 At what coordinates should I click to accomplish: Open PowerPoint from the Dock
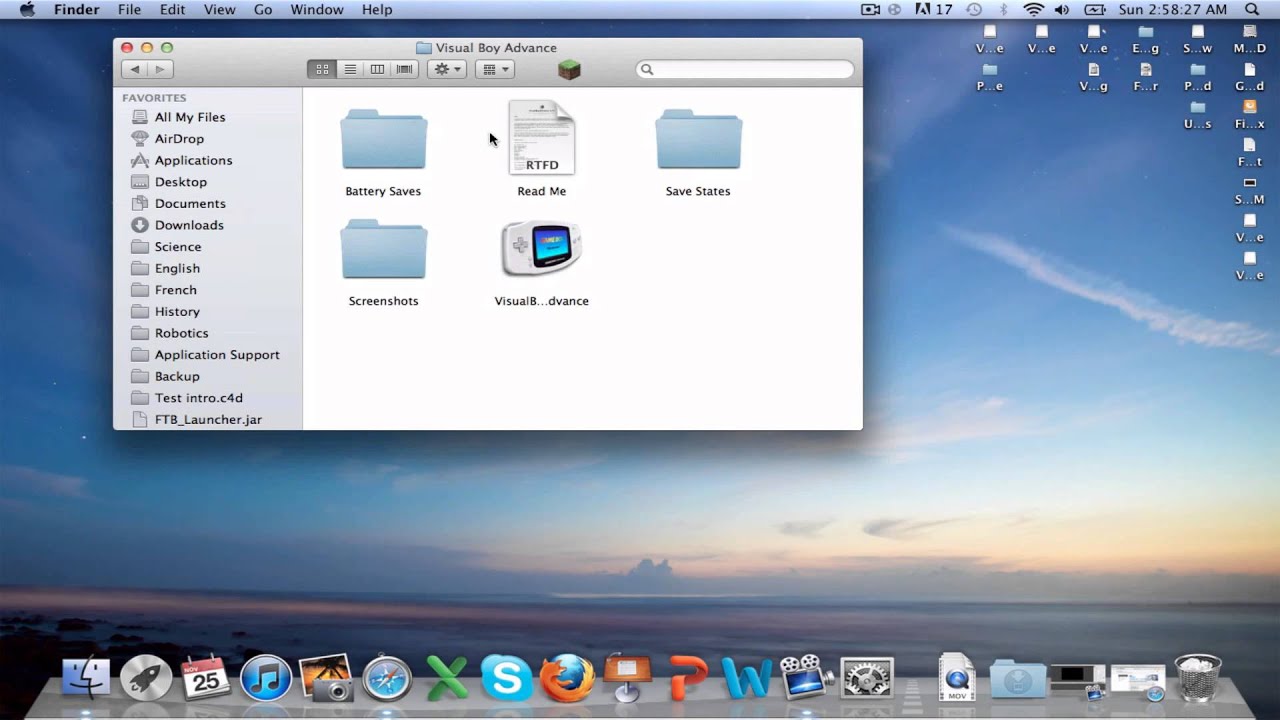pyautogui.click(x=689, y=678)
